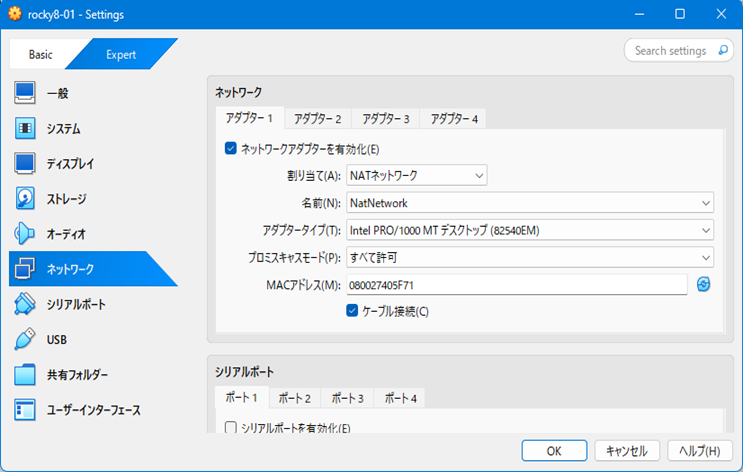Select the ポート 3 tab
743x472 pixels.
coord(347,398)
